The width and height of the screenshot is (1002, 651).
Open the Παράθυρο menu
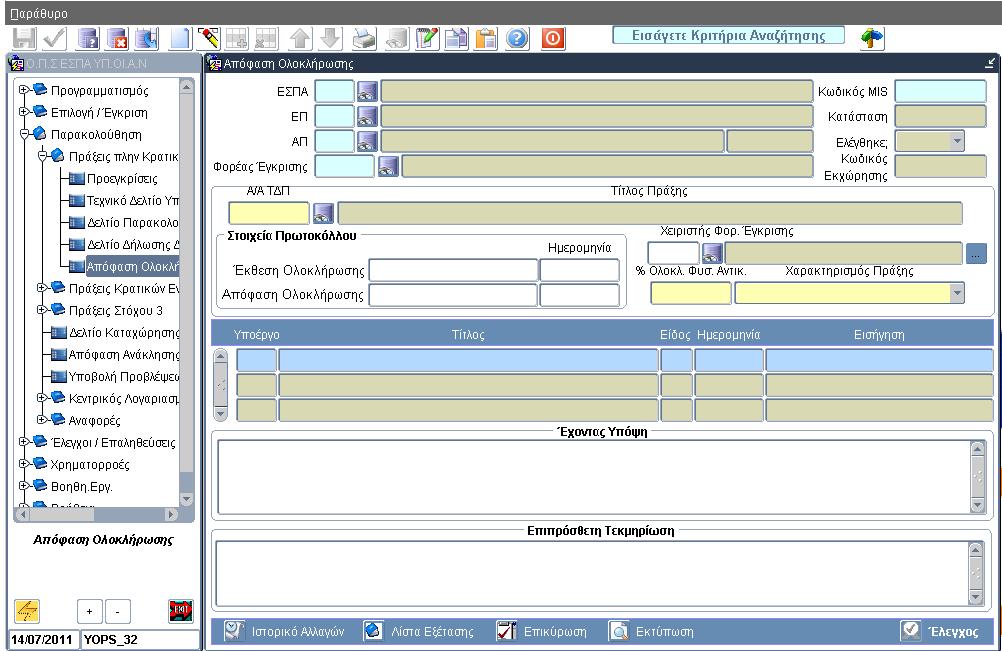39,13
